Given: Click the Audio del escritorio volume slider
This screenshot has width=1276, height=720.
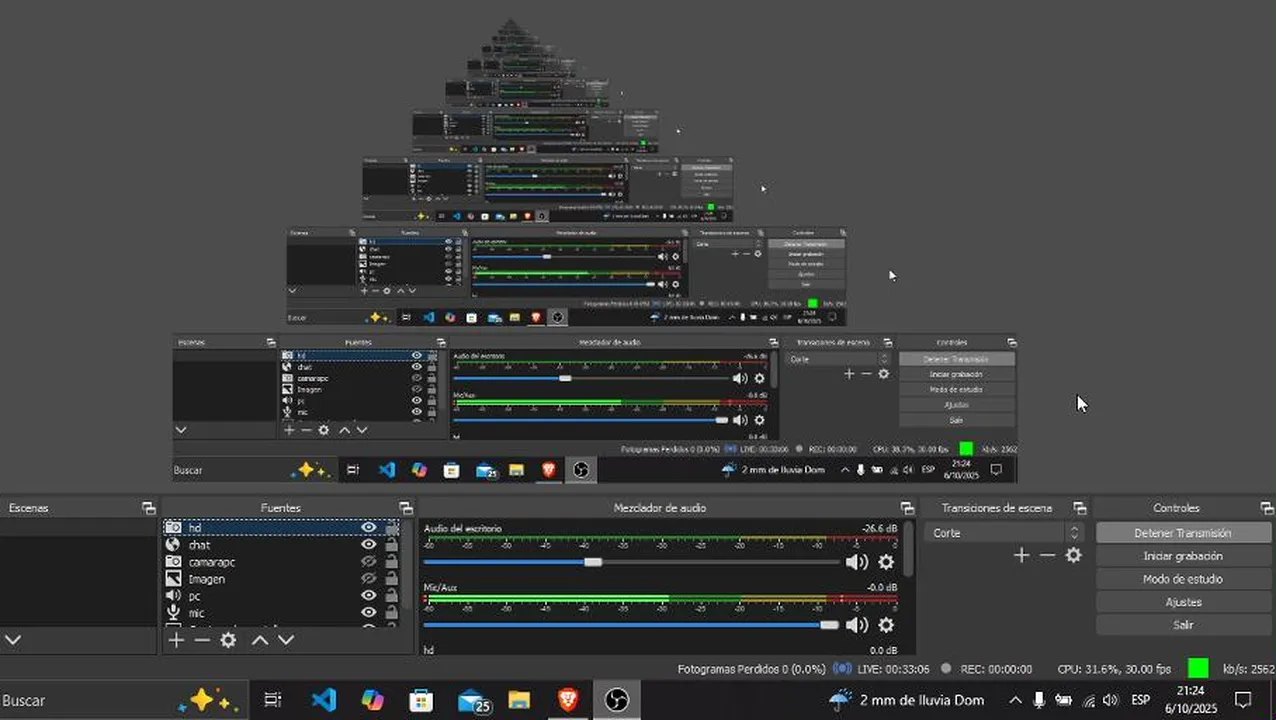Looking at the screenshot, I should 632,562.
